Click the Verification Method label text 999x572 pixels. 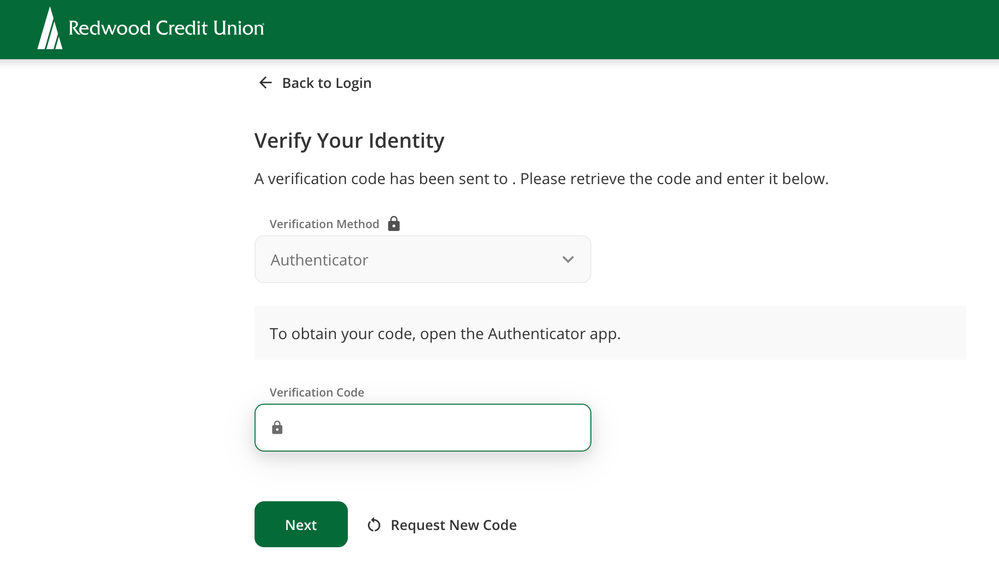click(x=324, y=224)
